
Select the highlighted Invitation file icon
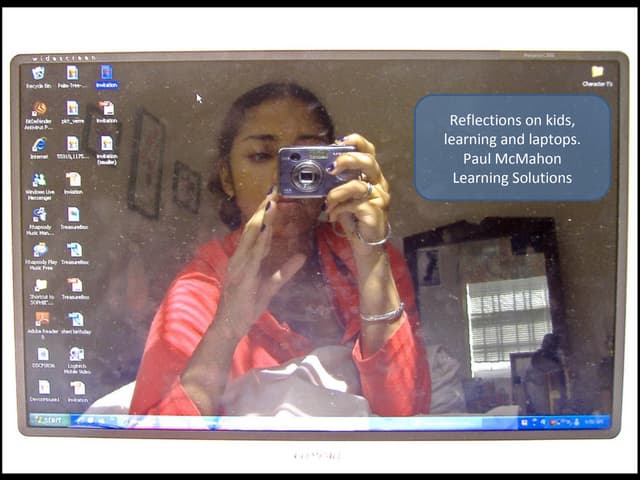pyautogui.click(x=106, y=74)
